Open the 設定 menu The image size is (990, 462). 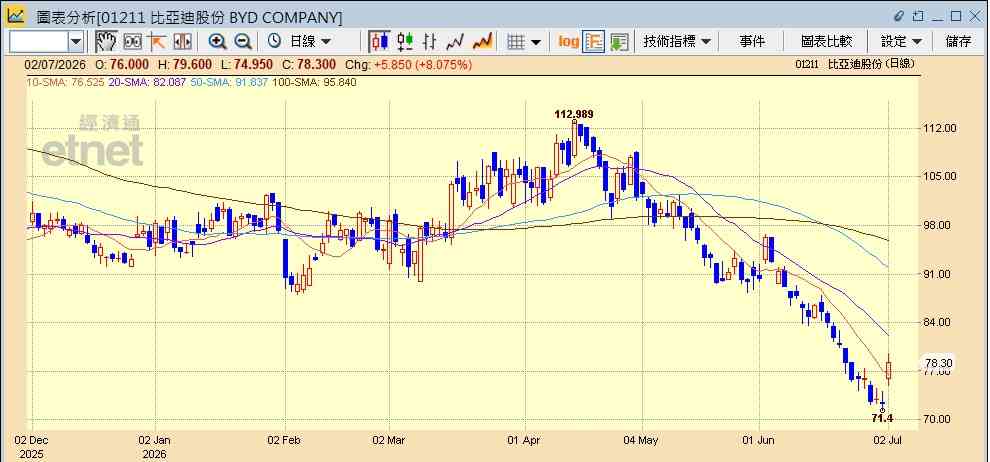[x=902, y=42]
